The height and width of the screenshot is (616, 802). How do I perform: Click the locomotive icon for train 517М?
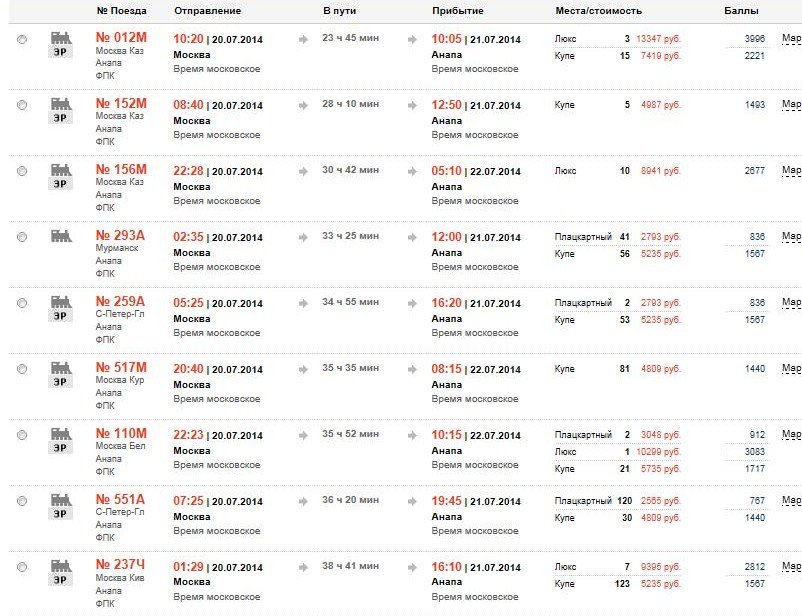(61, 368)
